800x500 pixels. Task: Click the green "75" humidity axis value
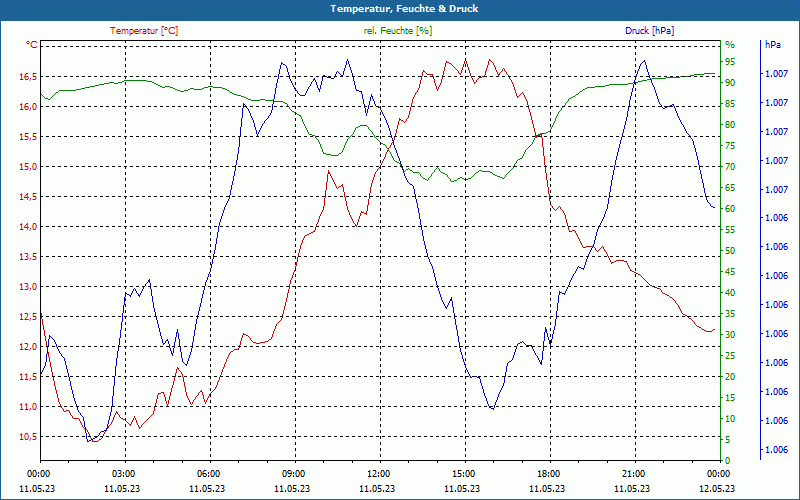coord(730,146)
